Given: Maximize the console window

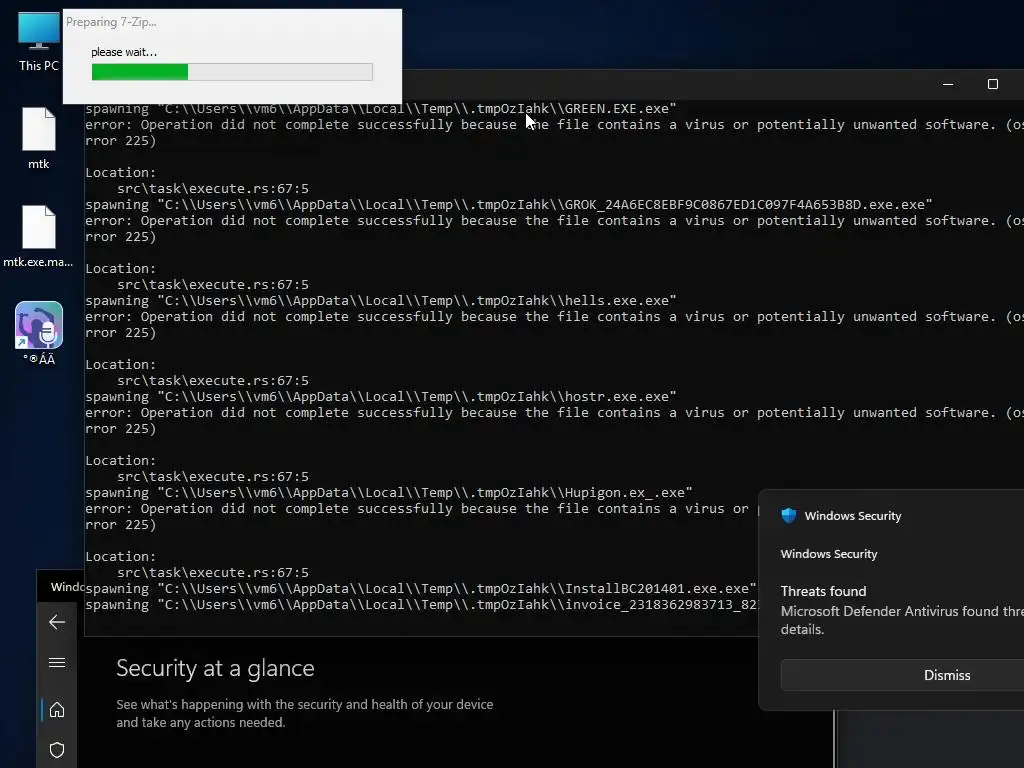Looking at the screenshot, I should [x=993, y=84].
